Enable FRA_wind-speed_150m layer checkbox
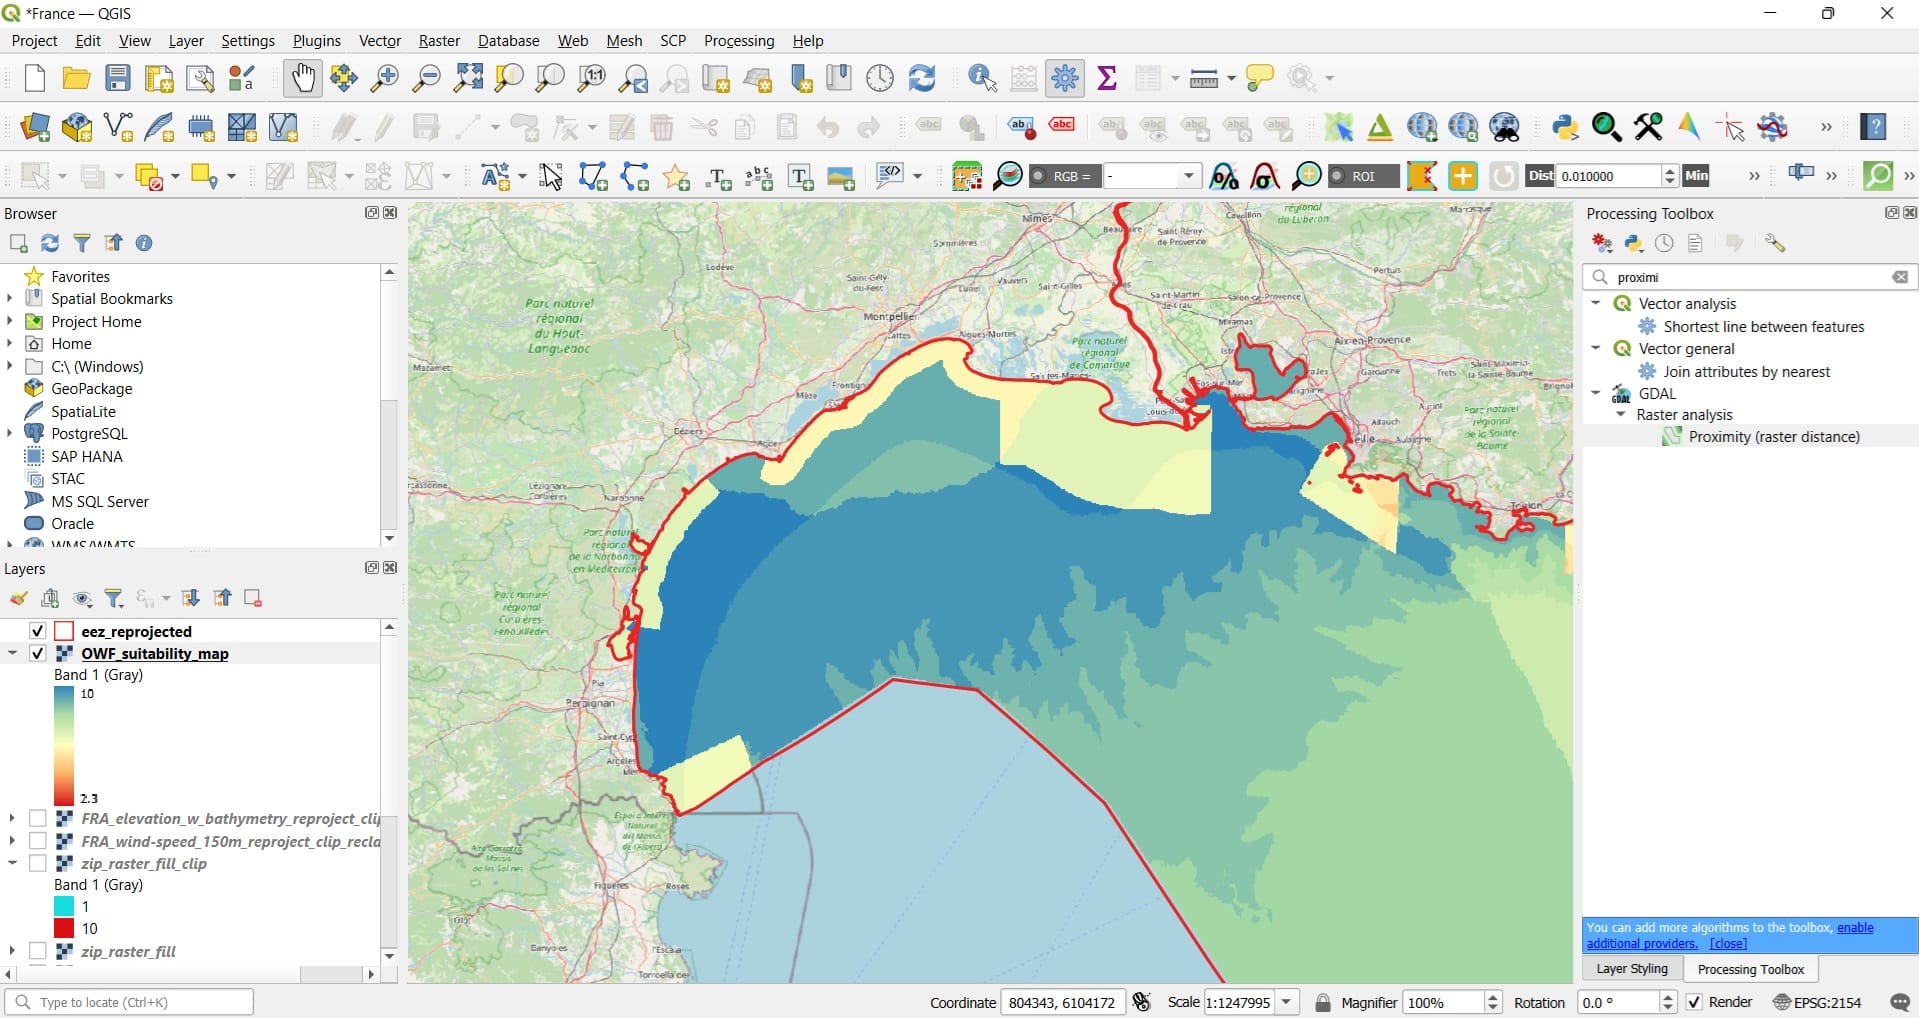 38,841
